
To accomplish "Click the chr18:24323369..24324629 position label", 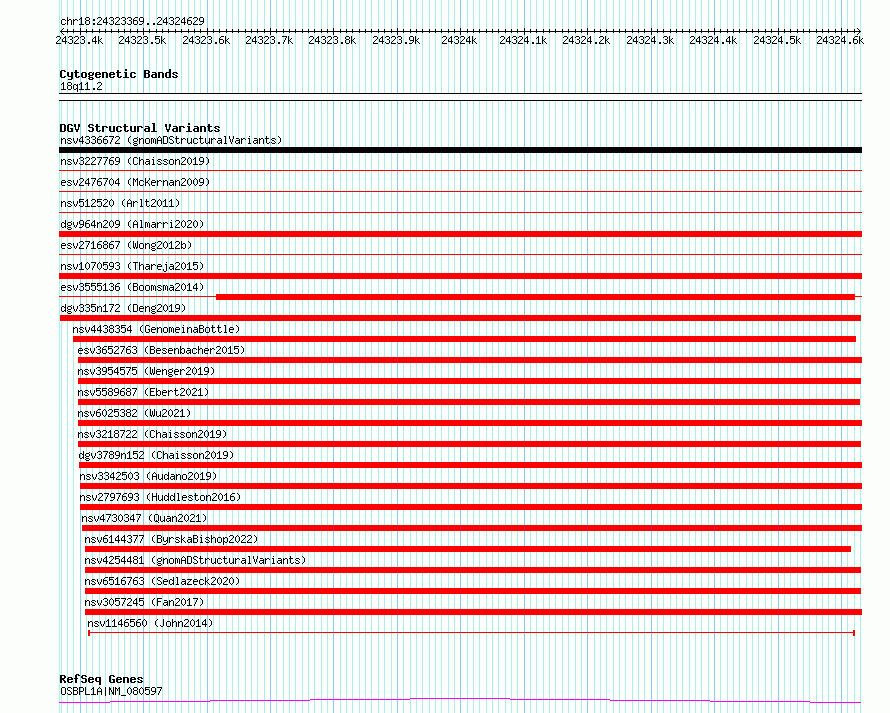I will coord(132,21).
